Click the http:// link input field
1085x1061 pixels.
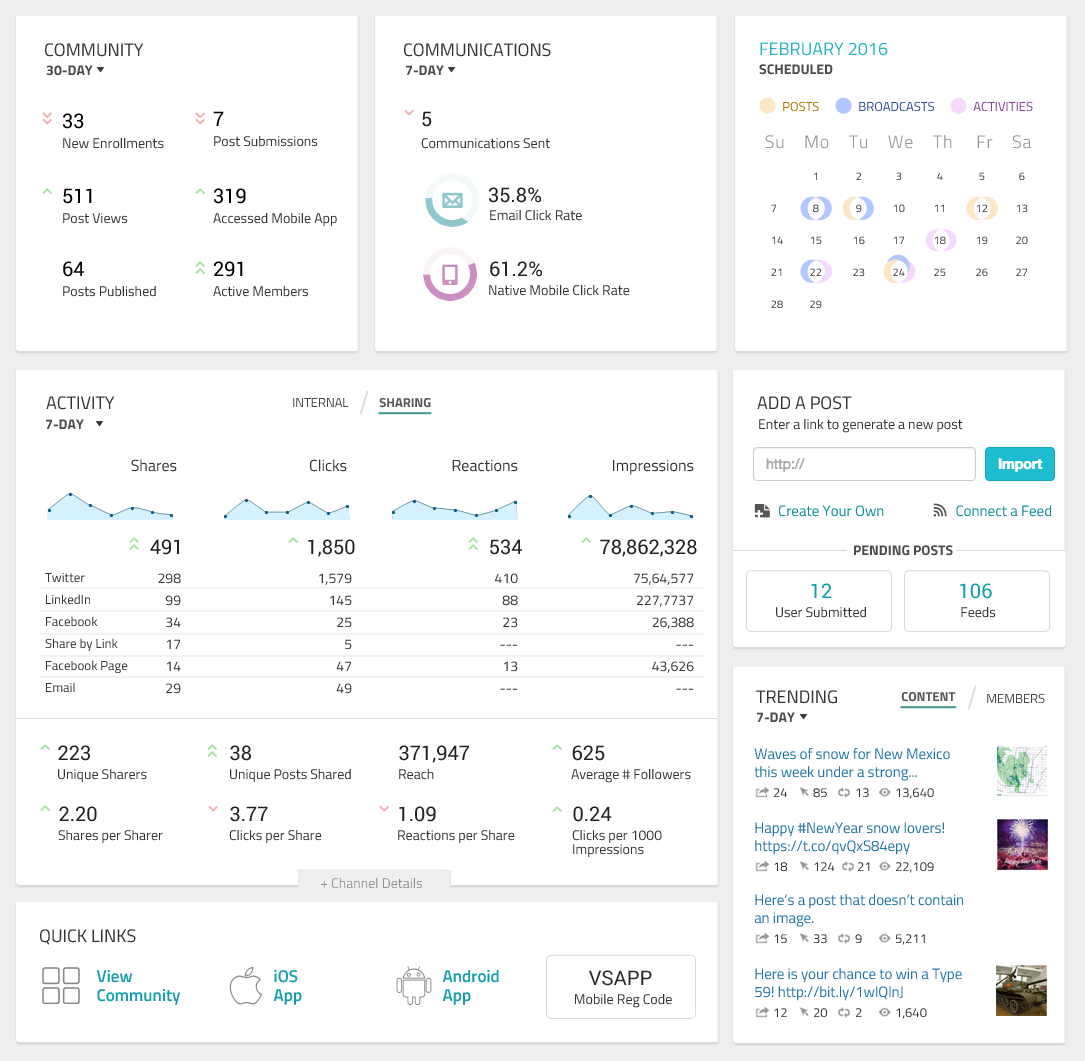[x=863, y=464]
